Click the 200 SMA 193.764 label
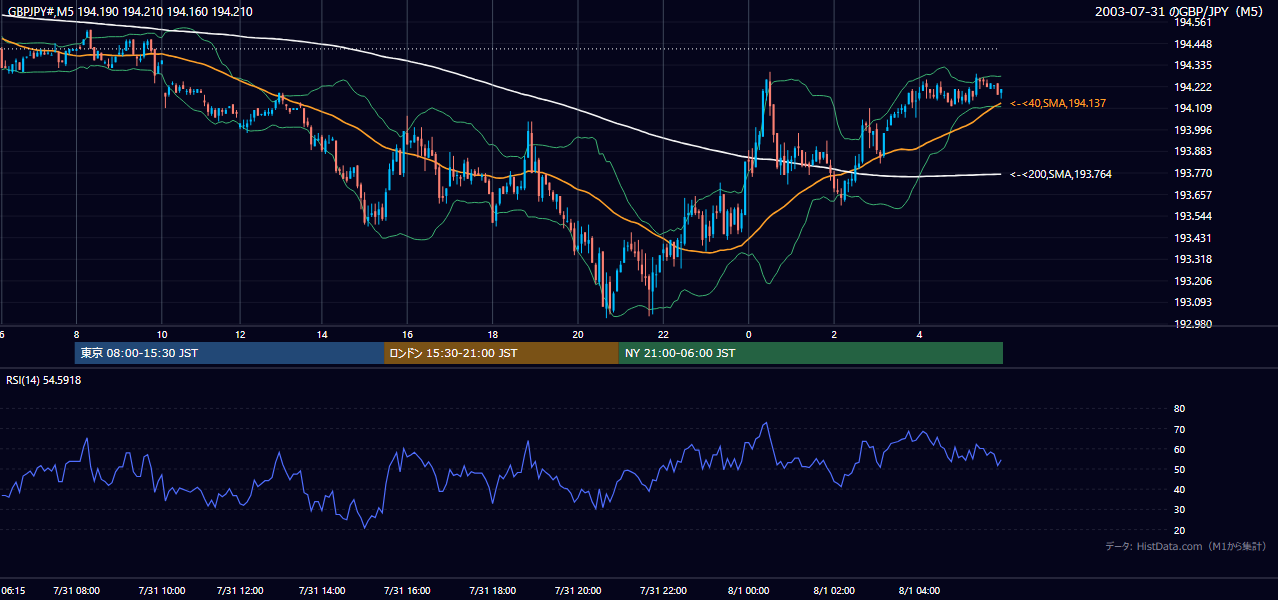The image size is (1278, 600). (x=1061, y=174)
